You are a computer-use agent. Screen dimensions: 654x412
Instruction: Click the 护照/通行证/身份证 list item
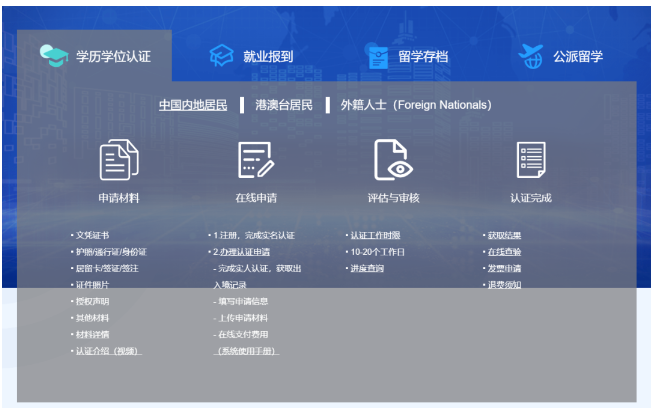tap(111, 252)
